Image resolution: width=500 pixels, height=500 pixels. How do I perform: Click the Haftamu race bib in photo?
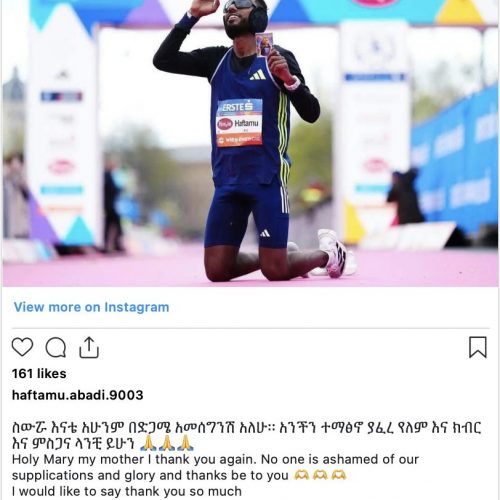tap(239, 123)
